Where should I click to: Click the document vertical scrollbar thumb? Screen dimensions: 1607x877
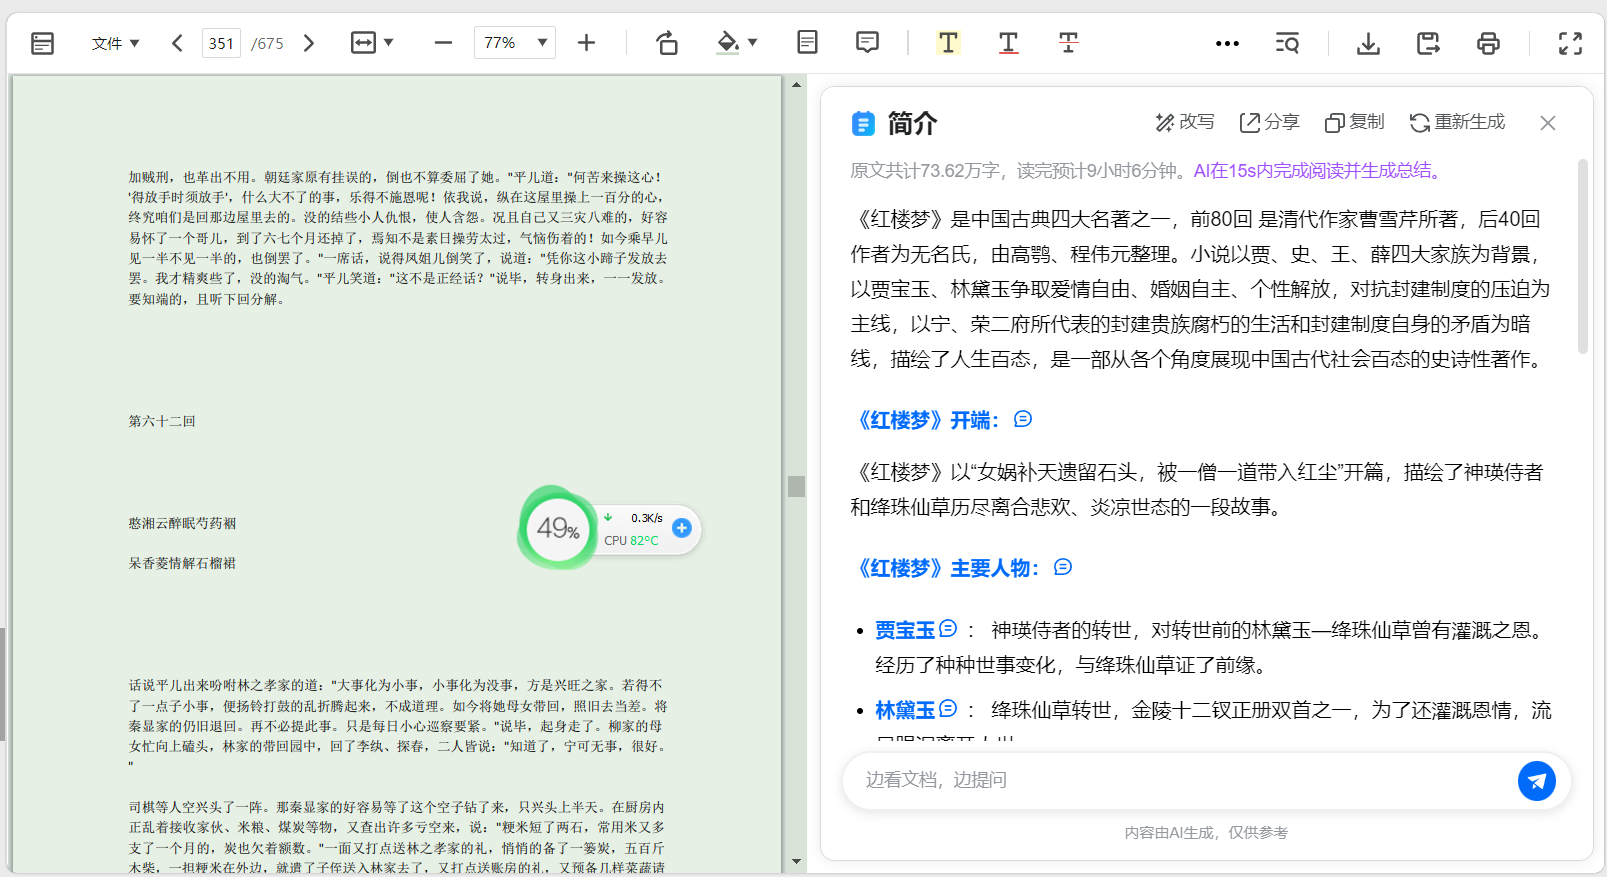[796, 486]
